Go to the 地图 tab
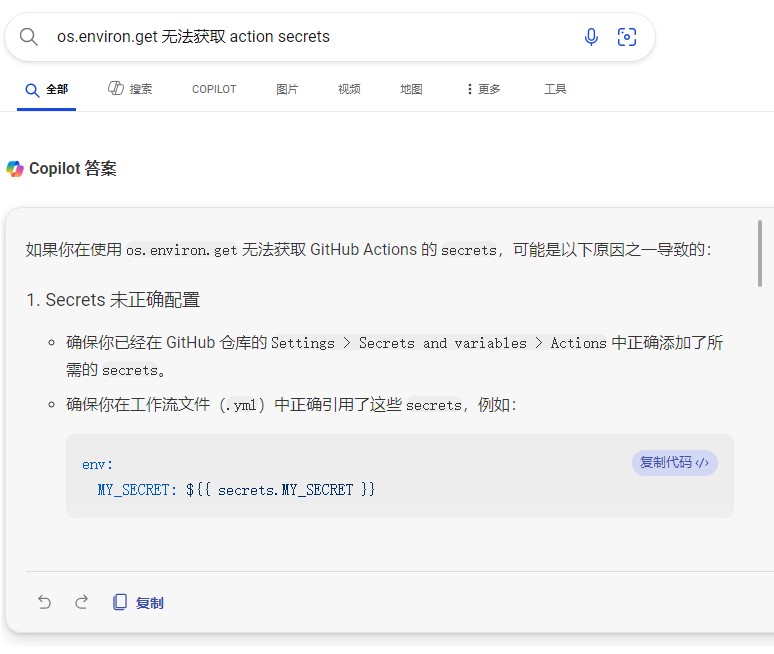This screenshot has height=654, width=774. pyautogui.click(x=411, y=89)
